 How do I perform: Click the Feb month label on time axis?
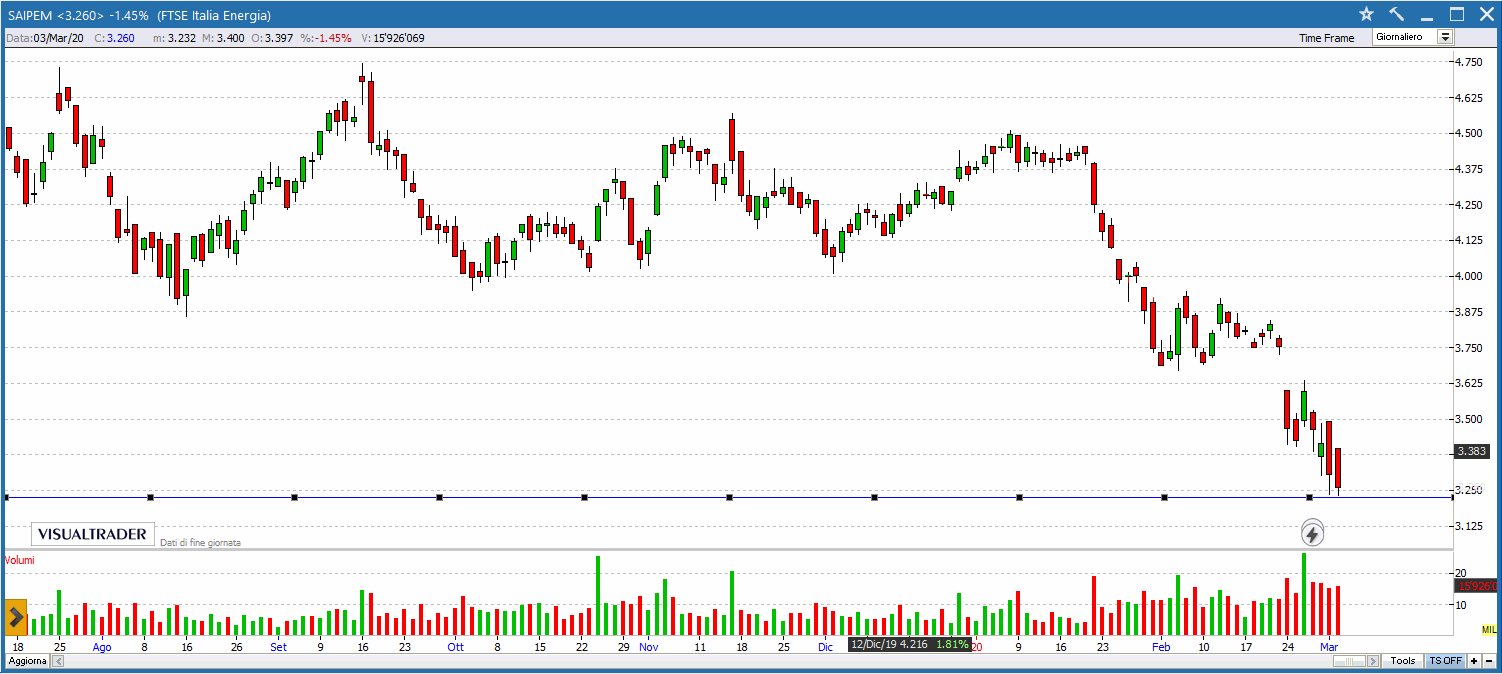(x=1160, y=647)
